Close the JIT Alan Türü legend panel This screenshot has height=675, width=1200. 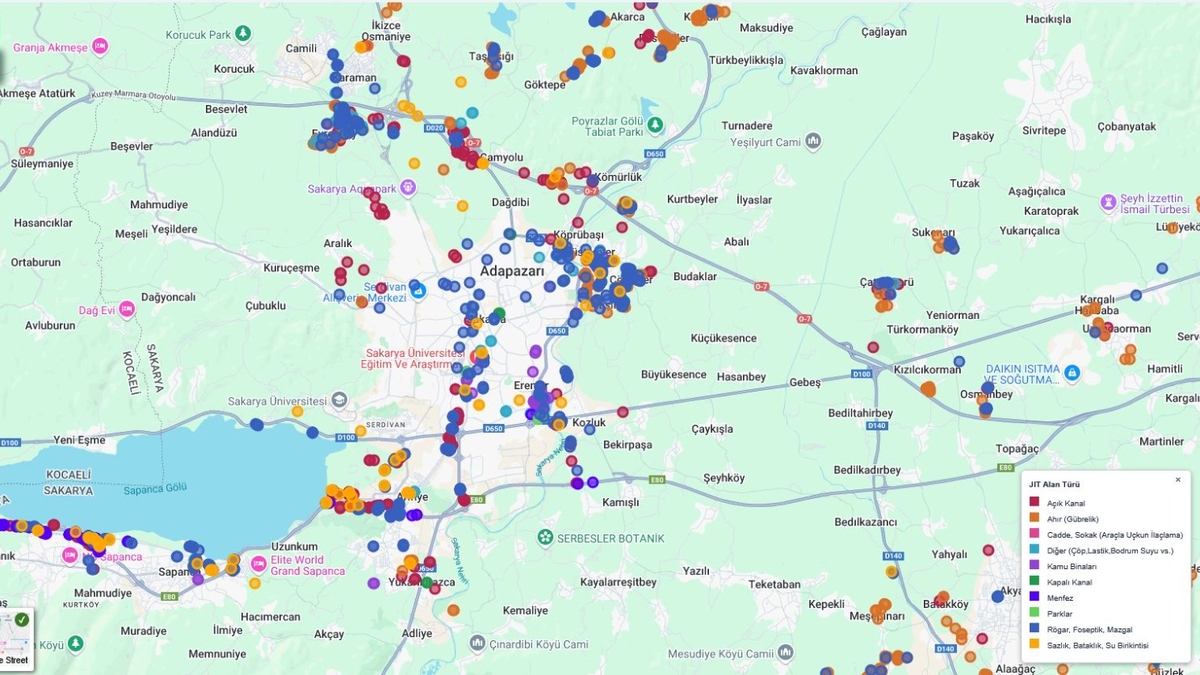[x=1177, y=480]
